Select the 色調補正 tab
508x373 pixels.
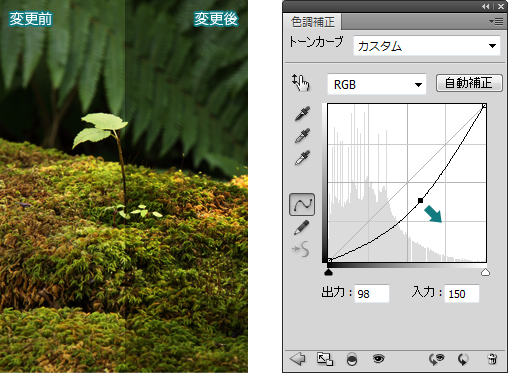[x=312, y=22]
